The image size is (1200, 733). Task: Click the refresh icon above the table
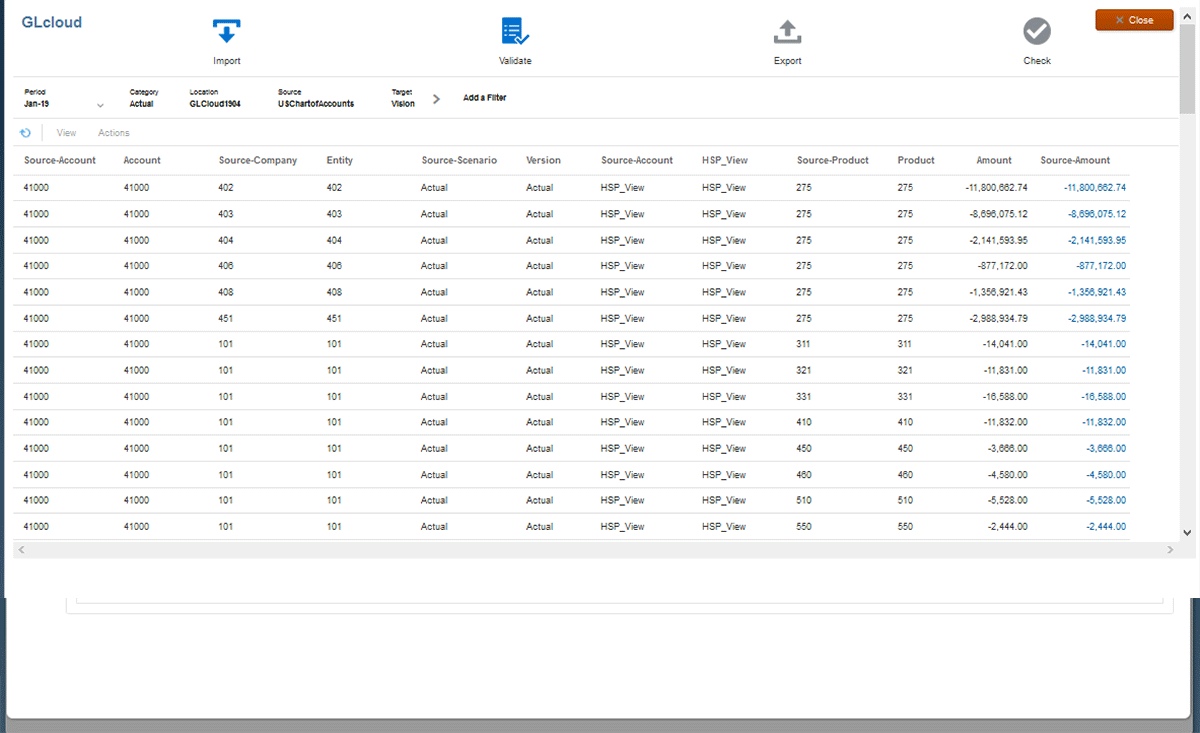[25, 132]
